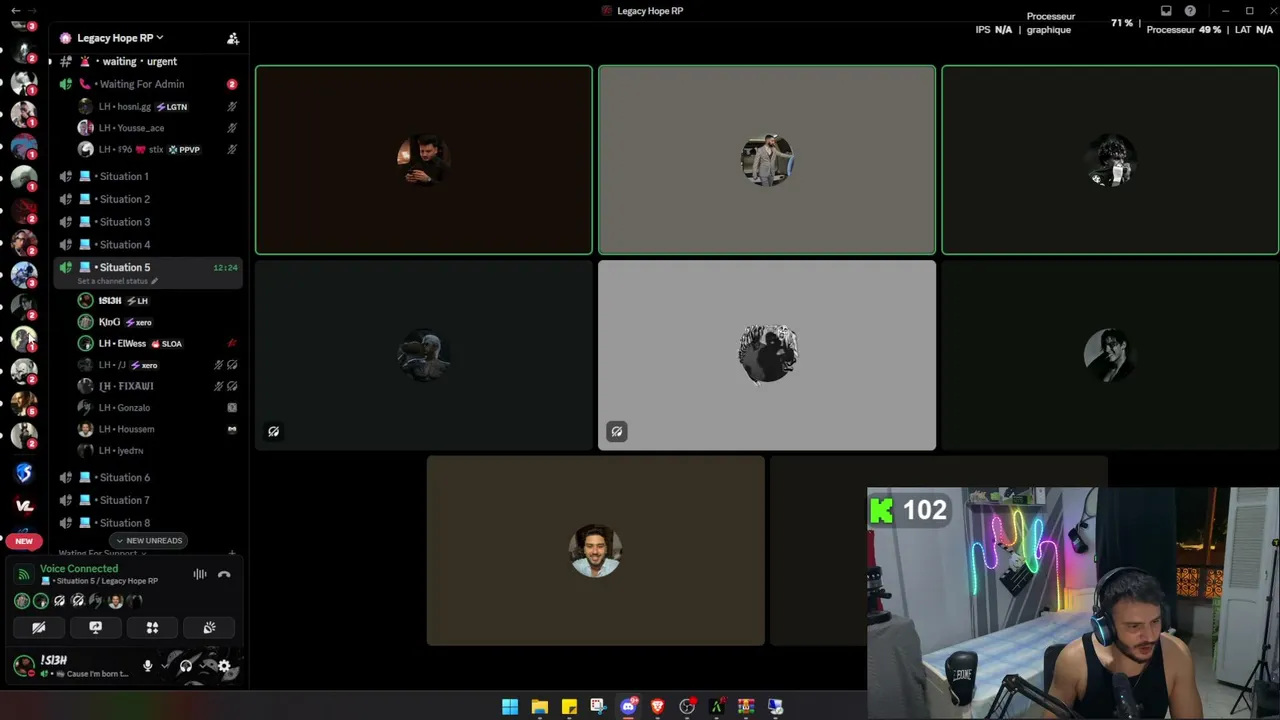Select user LH Houssem in Situation 5
The height and width of the screenshot is (720, 1280).
point(158,429)
